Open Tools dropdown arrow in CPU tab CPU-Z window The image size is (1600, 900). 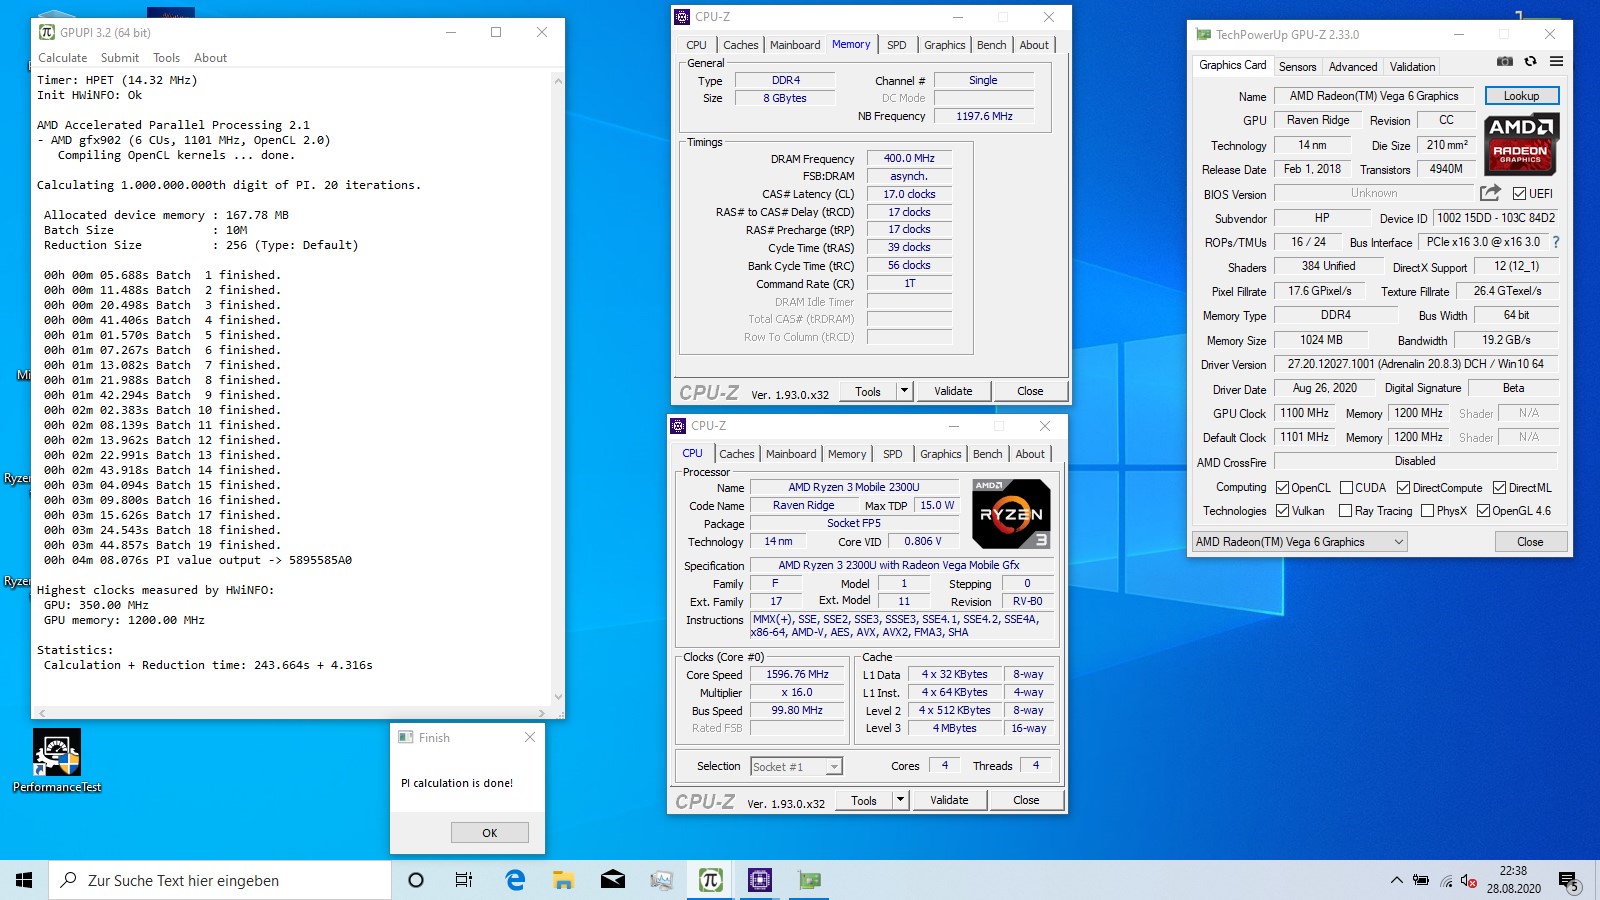tap(900, 800)
